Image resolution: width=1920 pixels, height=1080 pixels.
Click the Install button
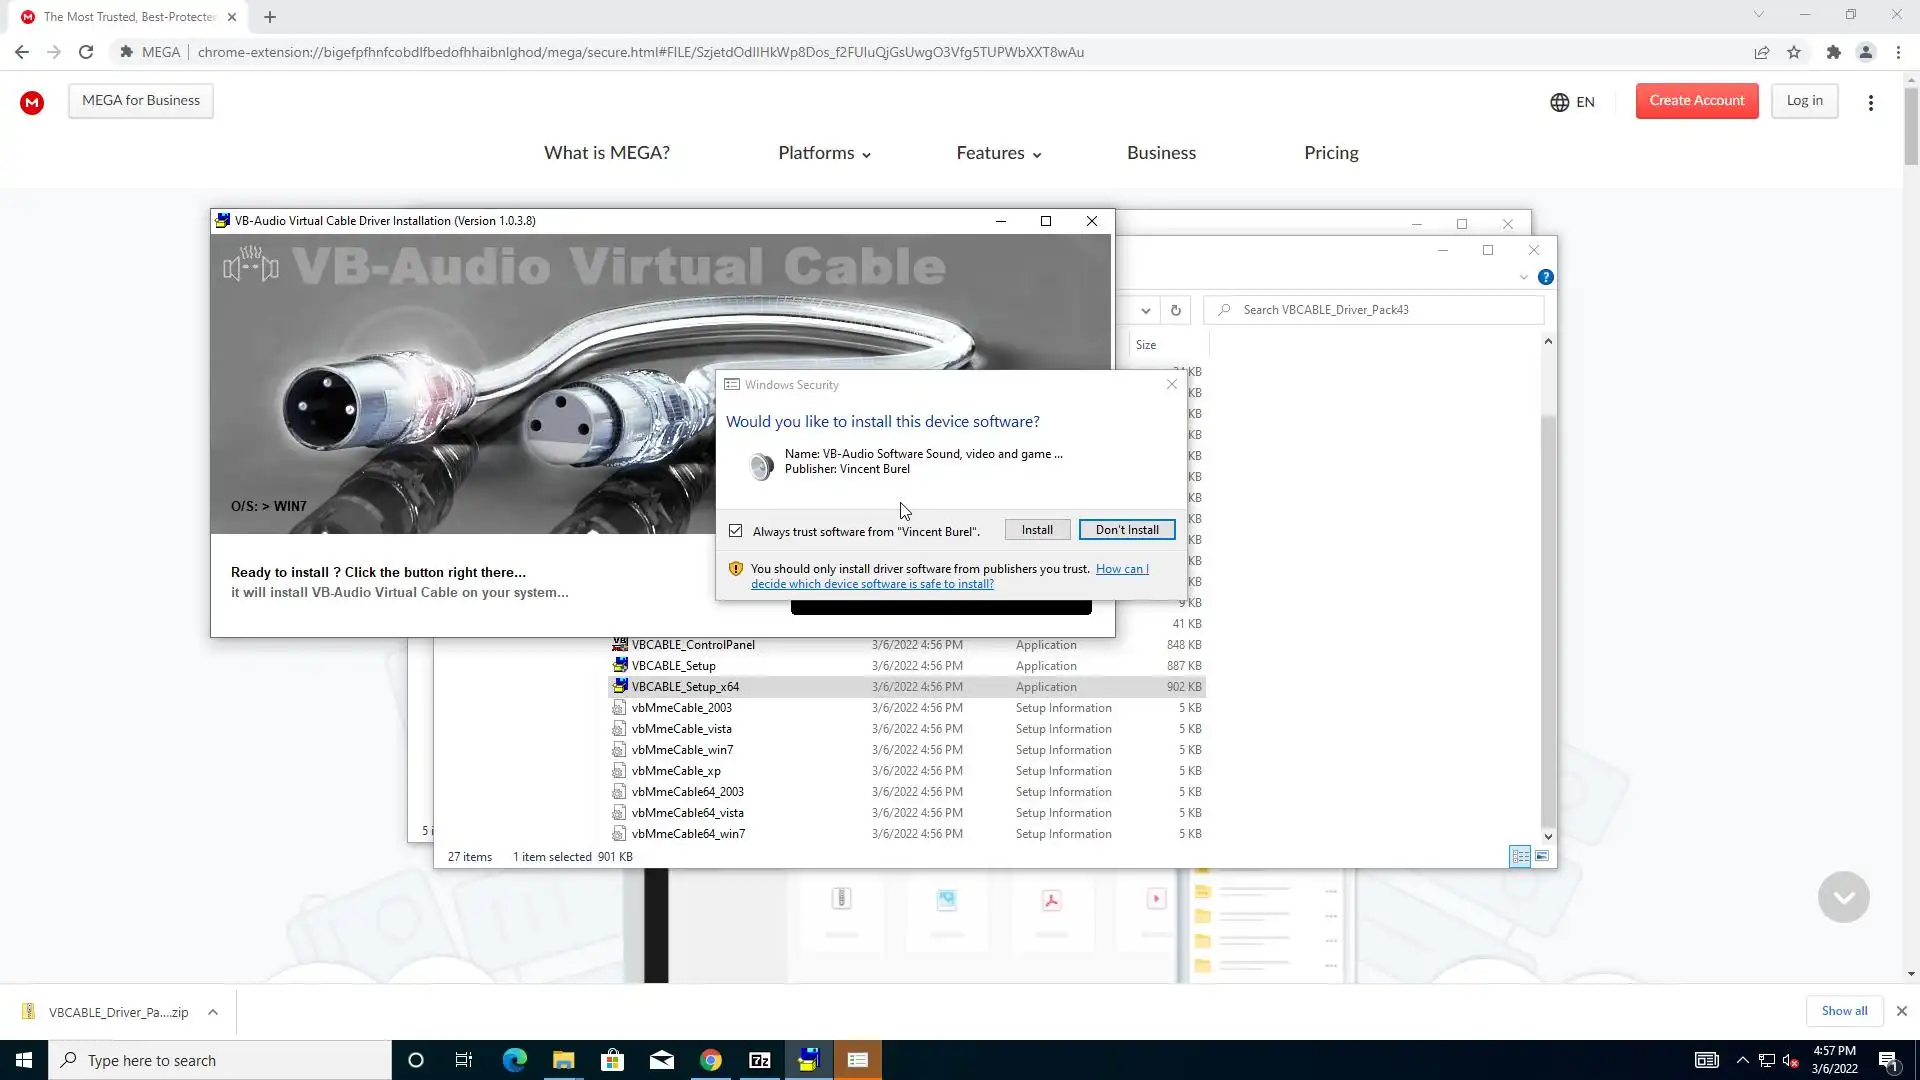(x=1037, y=530)
